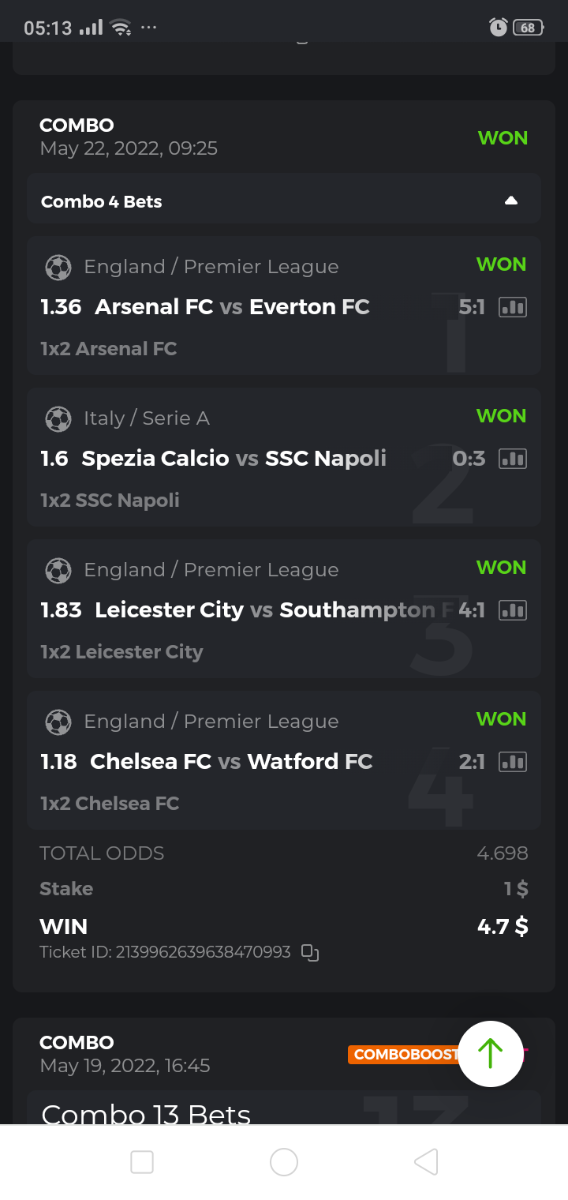Open the Arsenal FC vs Everton FC match
This screenshot has height=1200, width=568.
(x=232, y=307)
